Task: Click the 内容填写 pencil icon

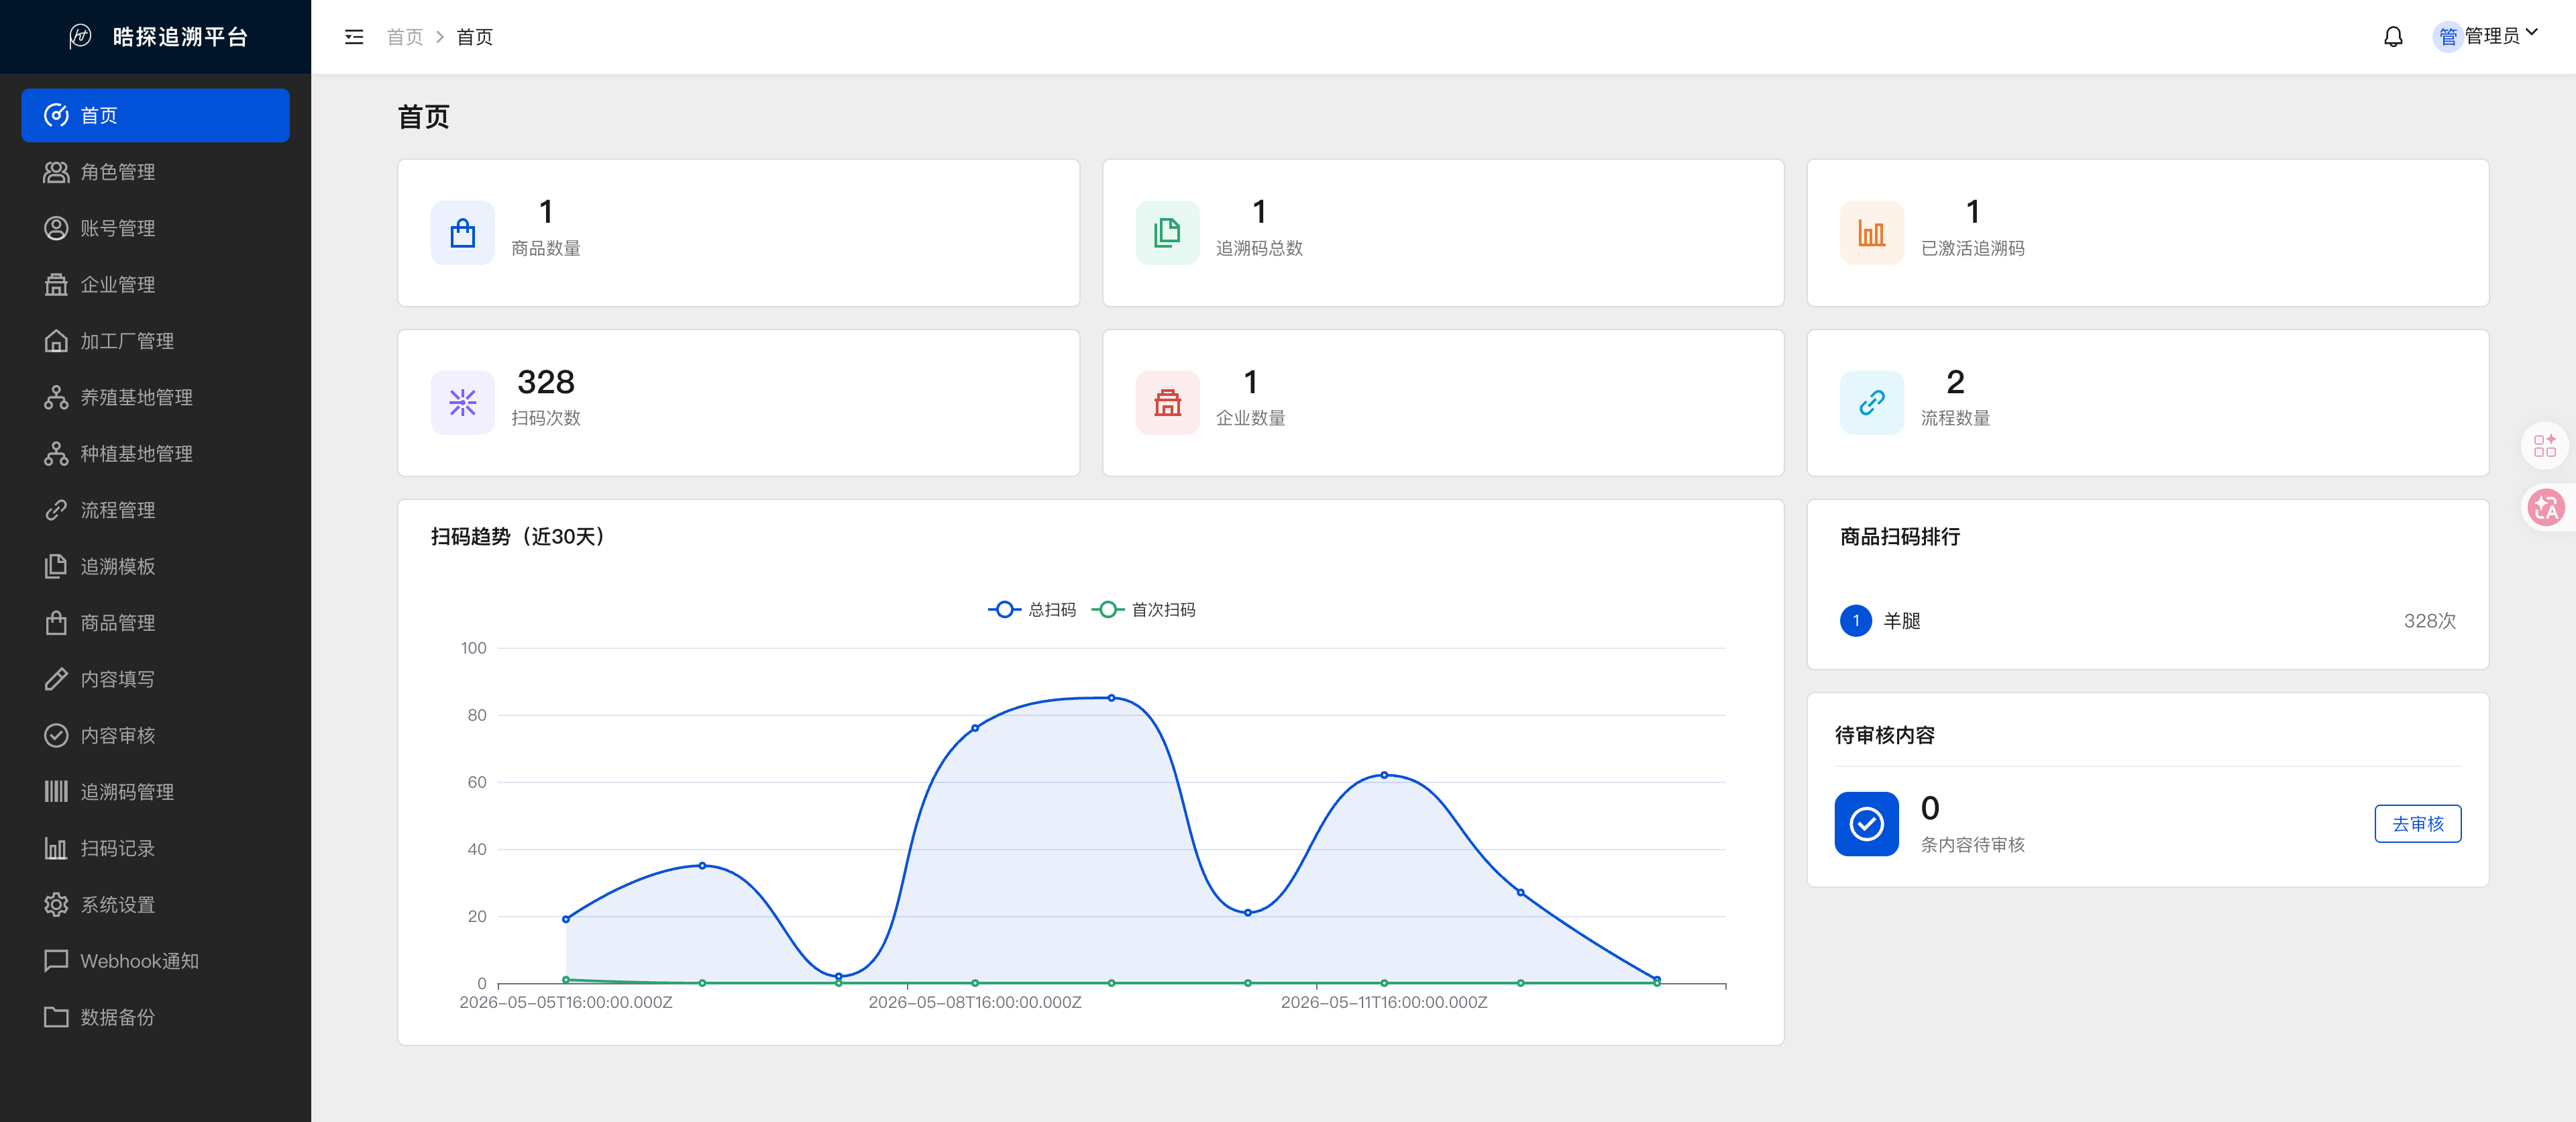Action: tap(56, 679)
